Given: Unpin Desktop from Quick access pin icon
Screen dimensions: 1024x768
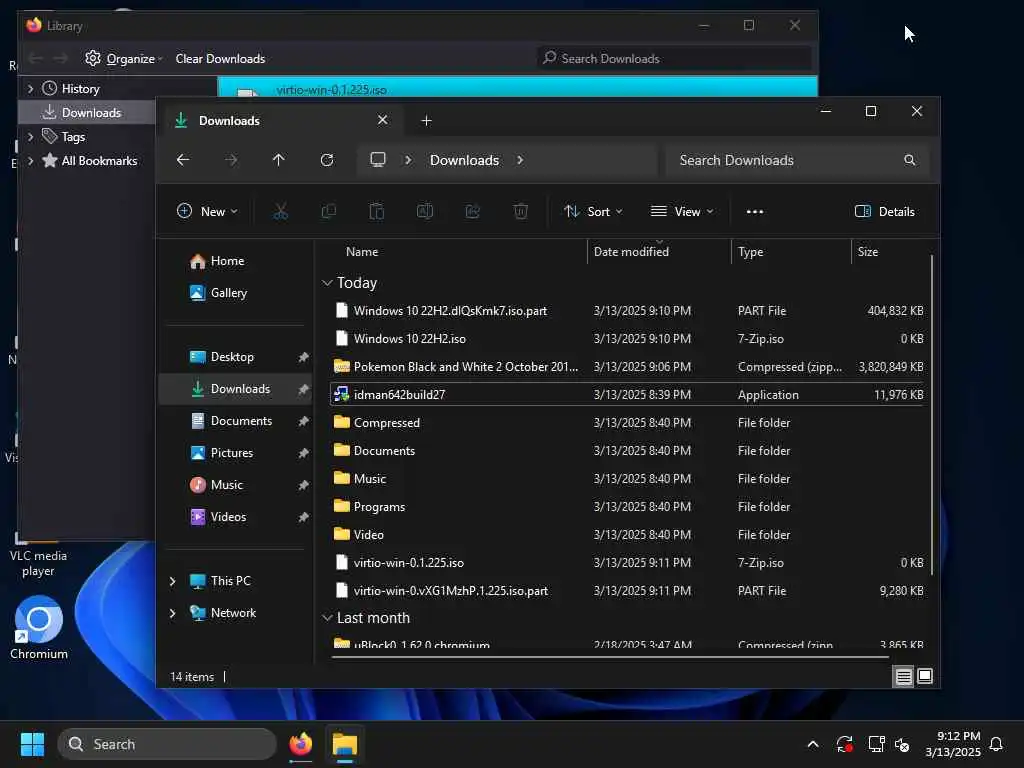Looking at the screenshot, I should point(303,357).
